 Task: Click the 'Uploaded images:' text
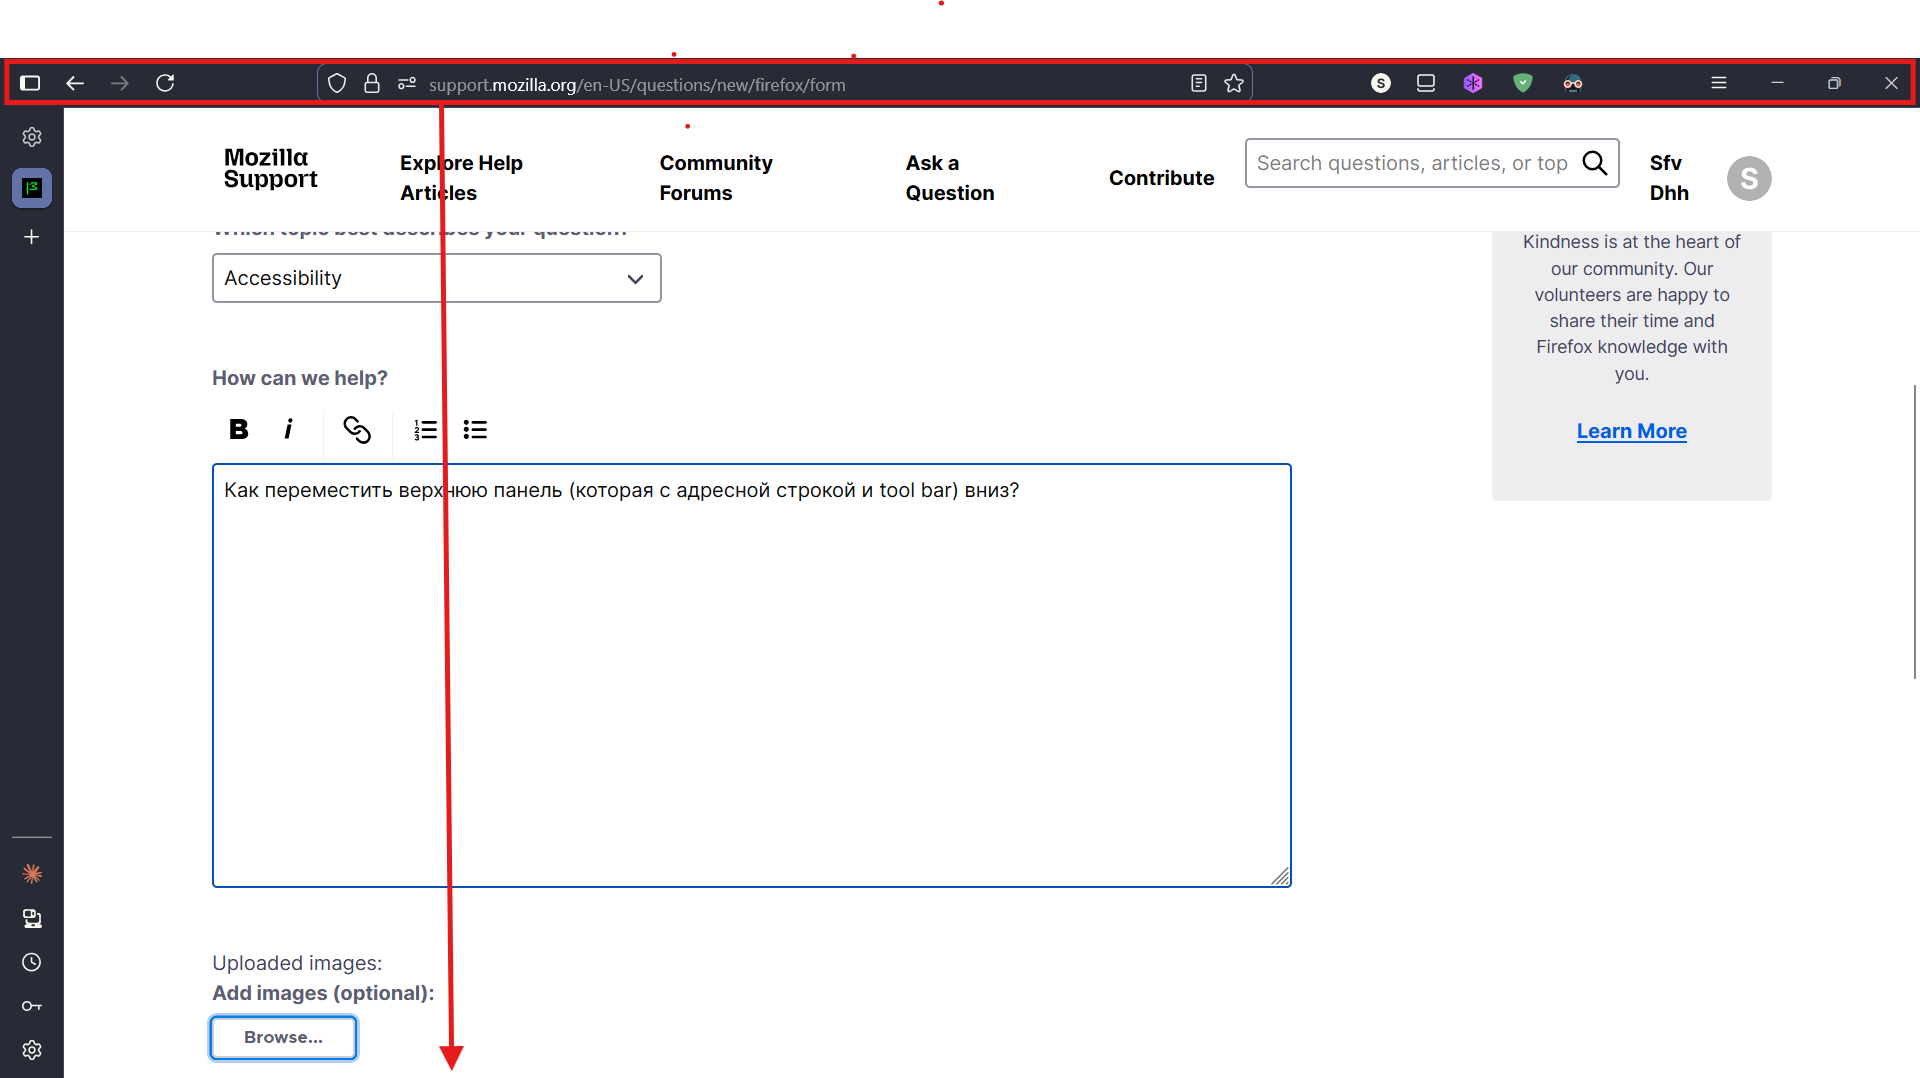coord(297,963)
